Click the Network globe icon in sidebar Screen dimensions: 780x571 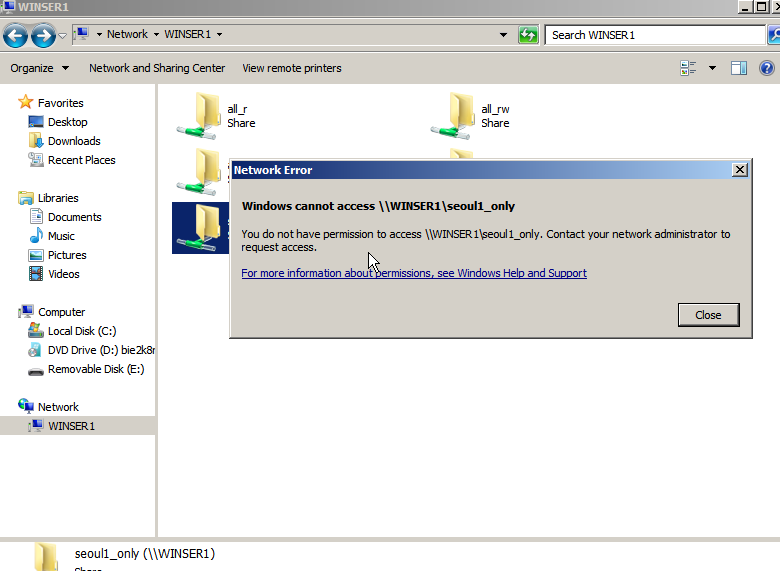(26, 406)
